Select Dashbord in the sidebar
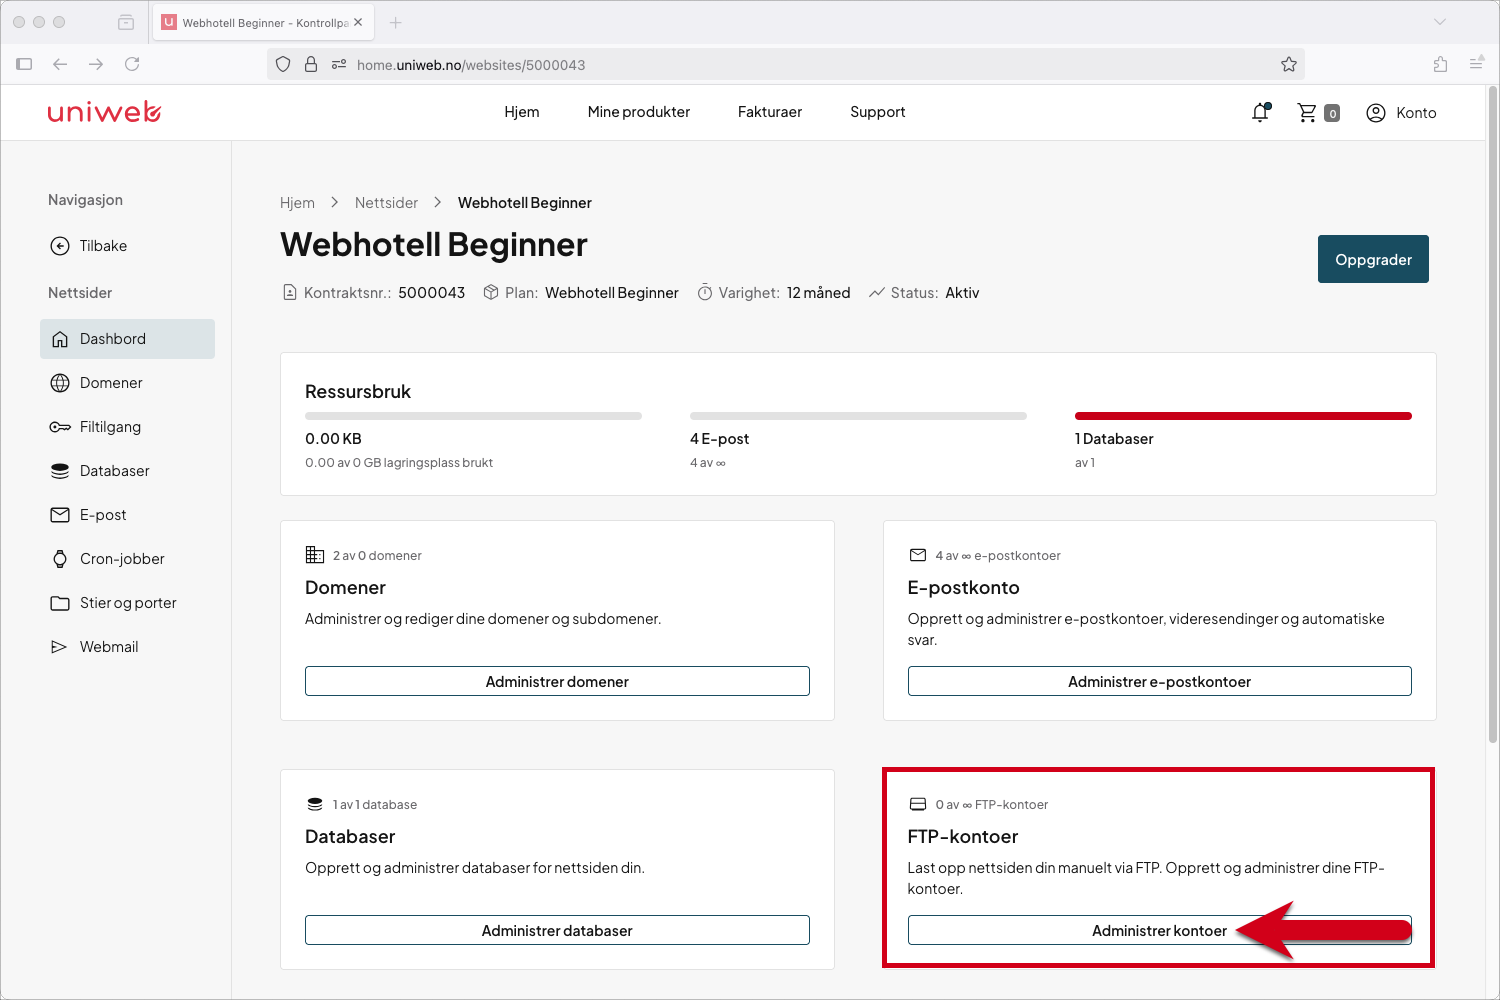The image size is (1500, 1000). pyautogui.click(x=127, y=339)
